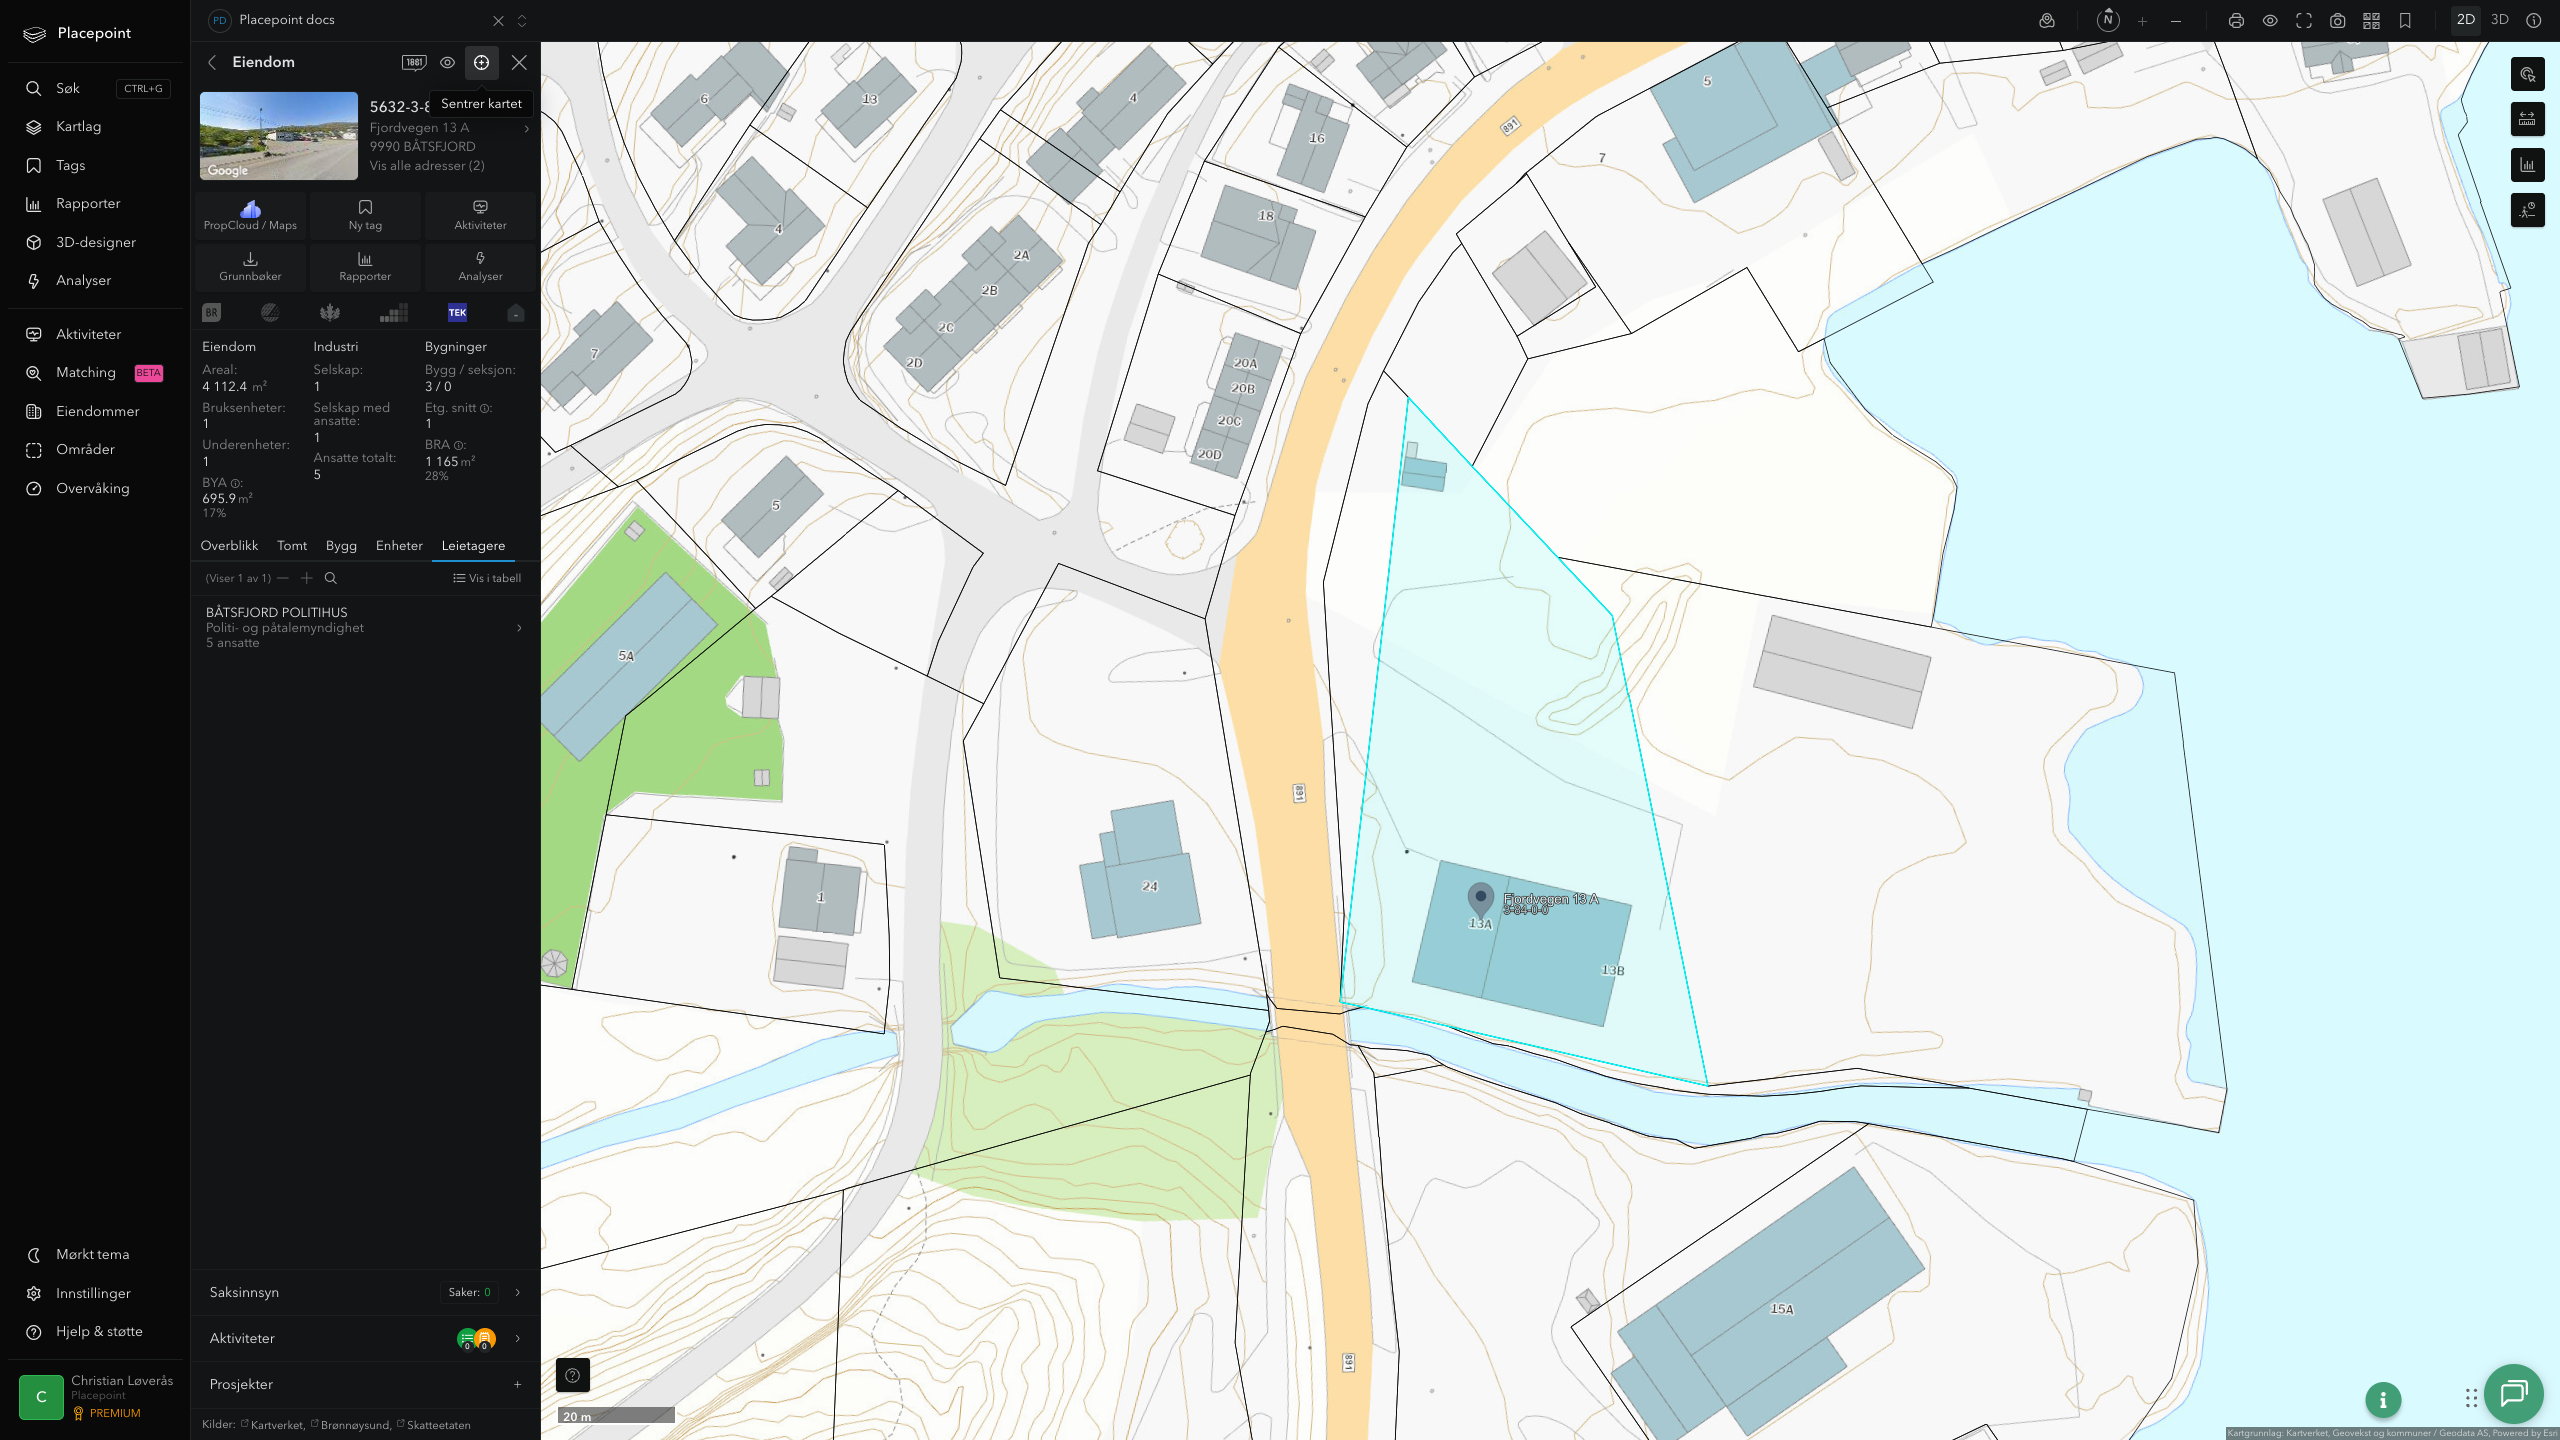This screenshot has height=1440, width=2560.
Task: Open PropCloud / Maps button
Action: pyautogui.click(x=250, y=215)
